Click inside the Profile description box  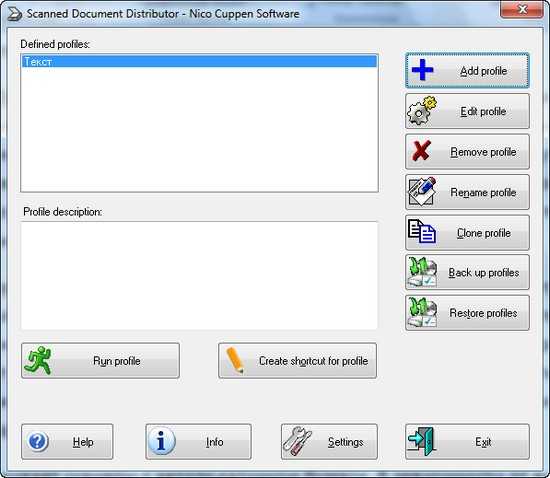199,275
